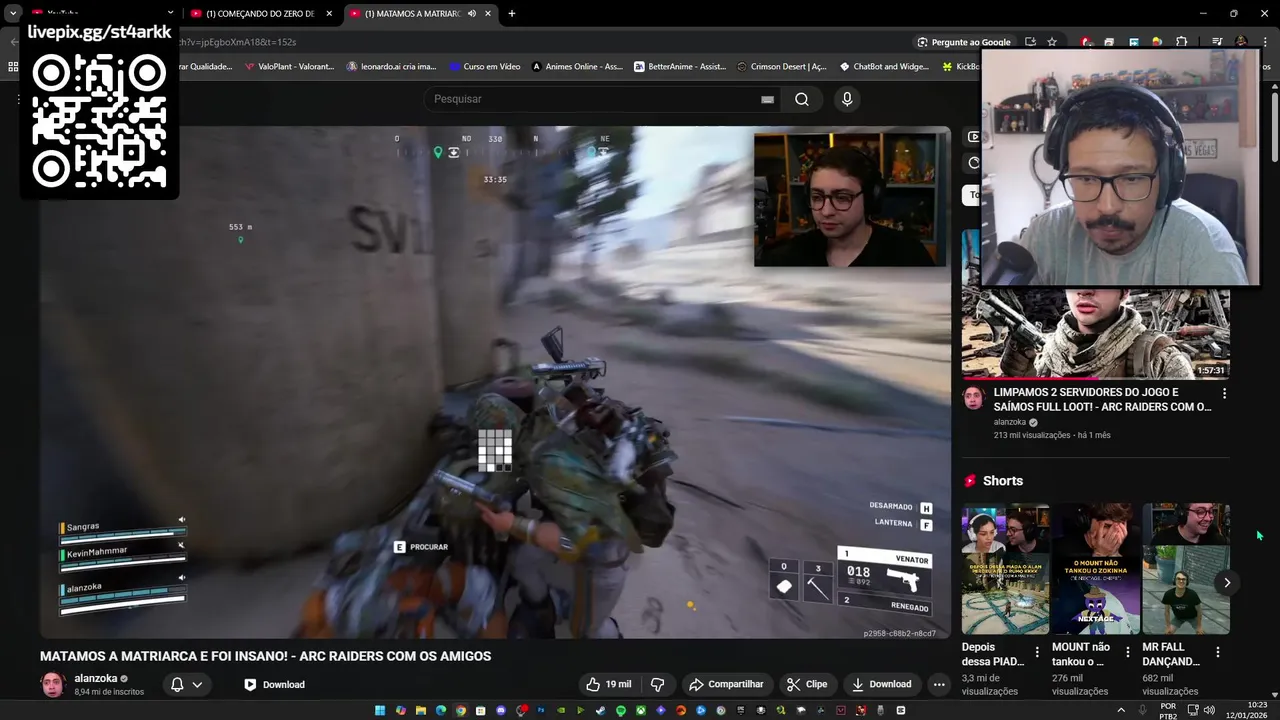Screen dimensions: 1280x720
Task: Open the Depois dessa PIAD short thumbnail
Action: pos(1006,569)
